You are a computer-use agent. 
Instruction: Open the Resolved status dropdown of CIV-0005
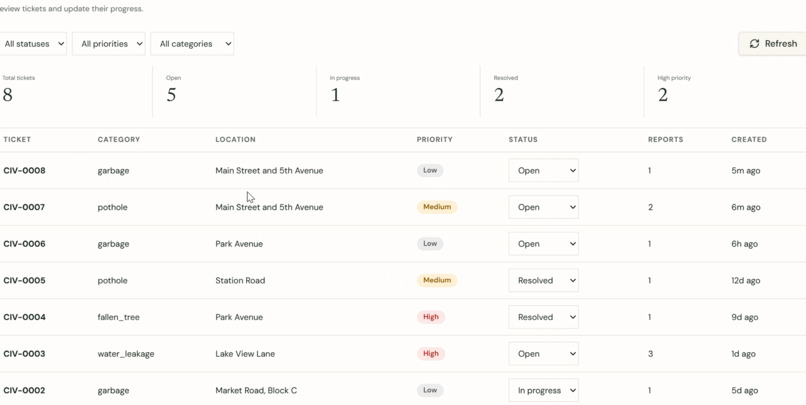543,281
